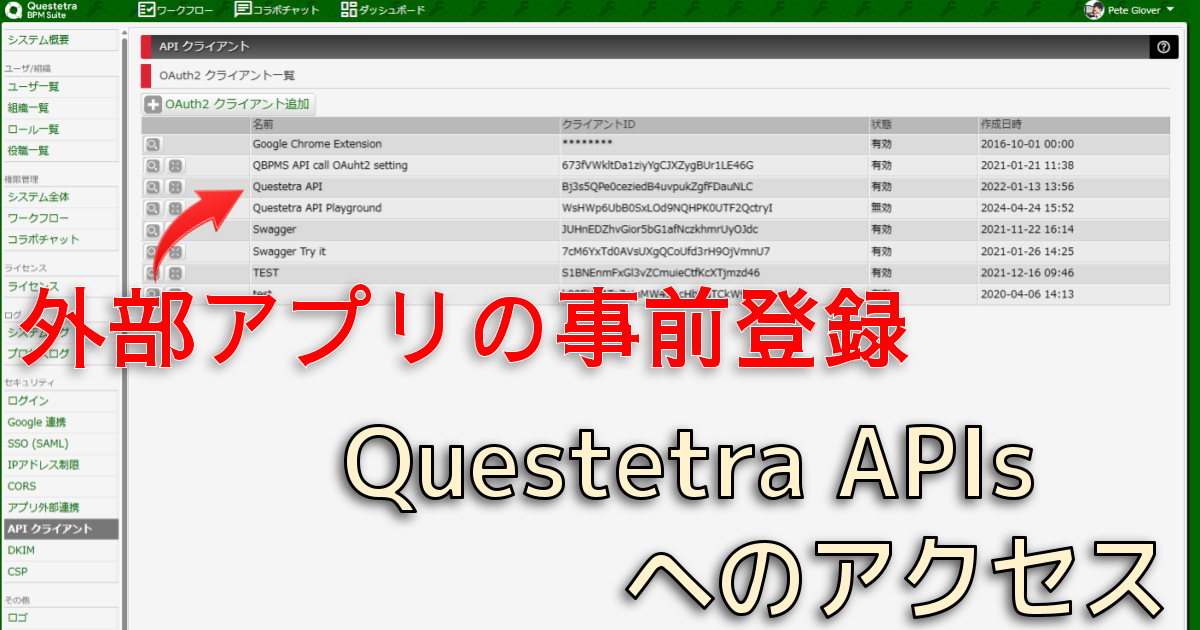Edit the QBPMS API call OAuht2 setting client
The width and height of the screenshot is (1200, 630).
176,166
